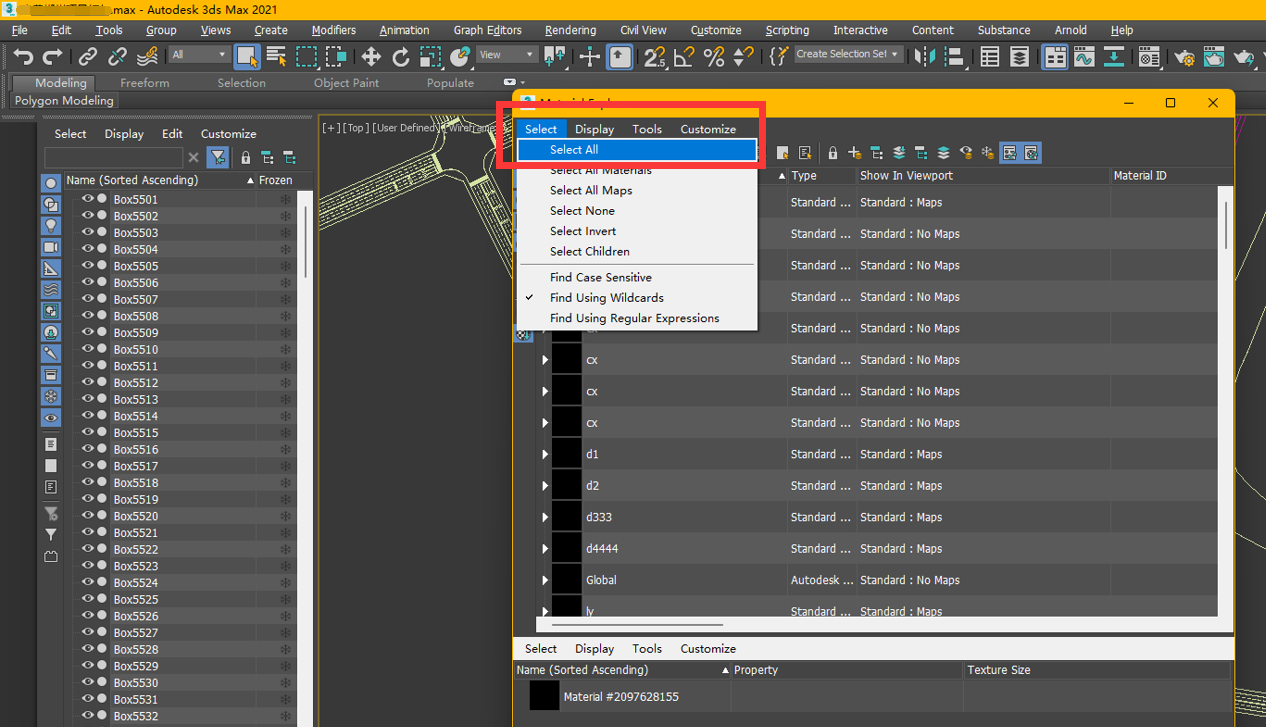1266x727 pixels.
Task: Expand the d2 material row
Action: (x=545, y=486)
